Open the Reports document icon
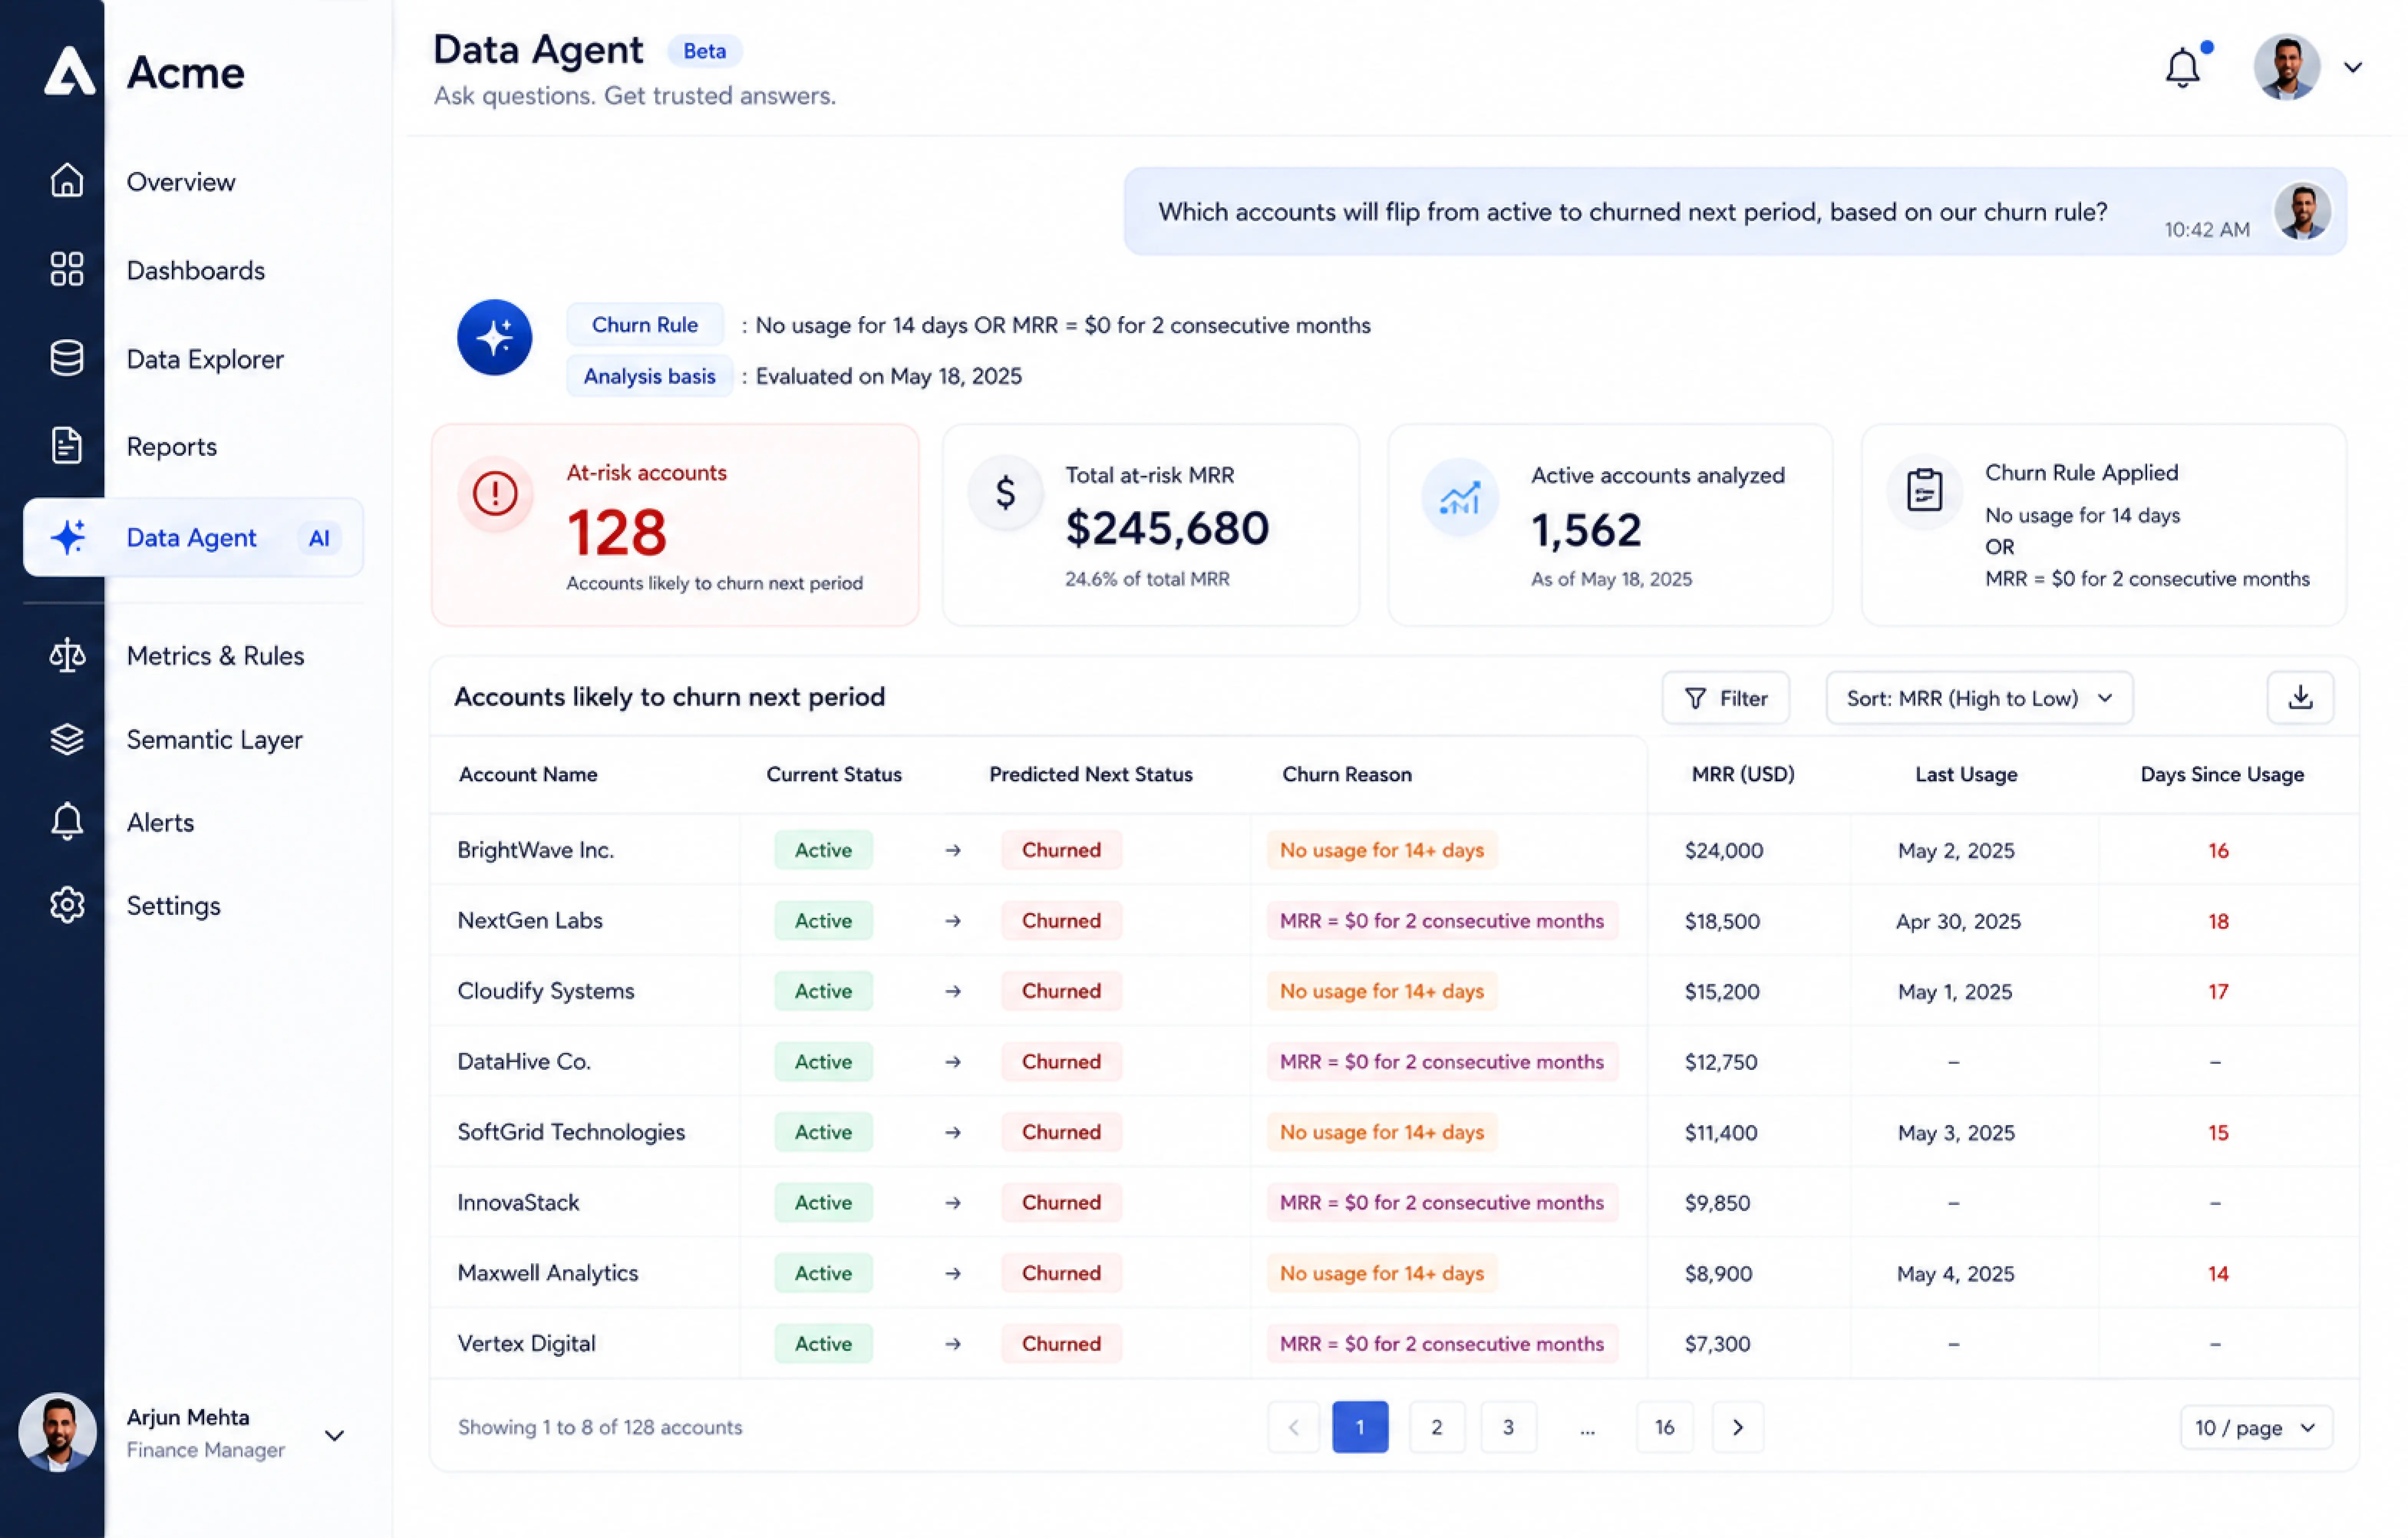Viewport: 2408px width, 1538px height. pos(67,446)
